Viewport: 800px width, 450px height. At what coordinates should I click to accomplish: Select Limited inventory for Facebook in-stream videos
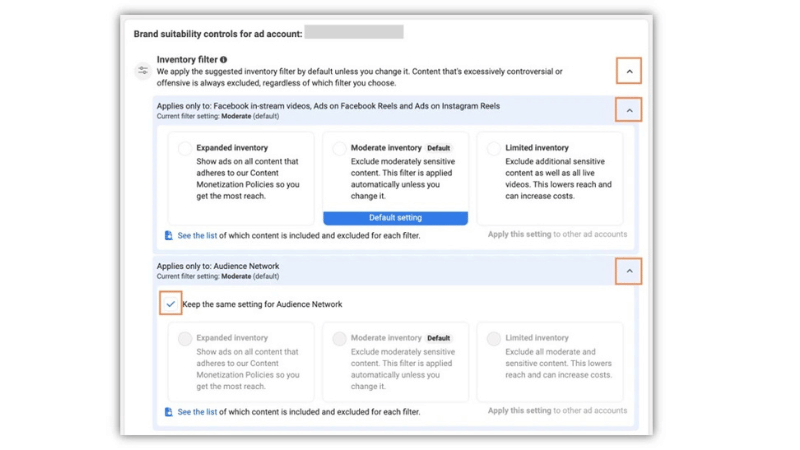click(494, 148)
